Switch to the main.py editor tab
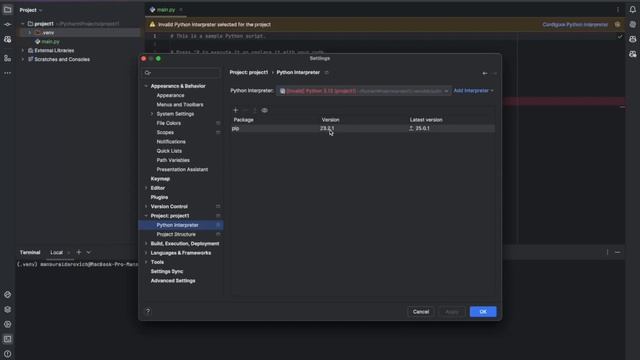640x360 pixels. [x=166, y=9]
